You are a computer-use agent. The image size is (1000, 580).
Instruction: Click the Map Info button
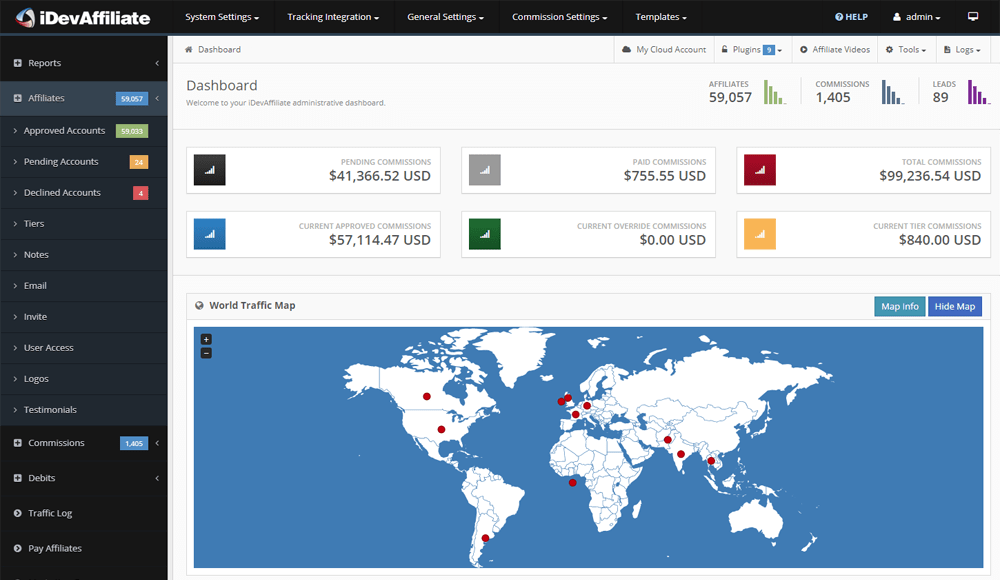pos(899,306)
